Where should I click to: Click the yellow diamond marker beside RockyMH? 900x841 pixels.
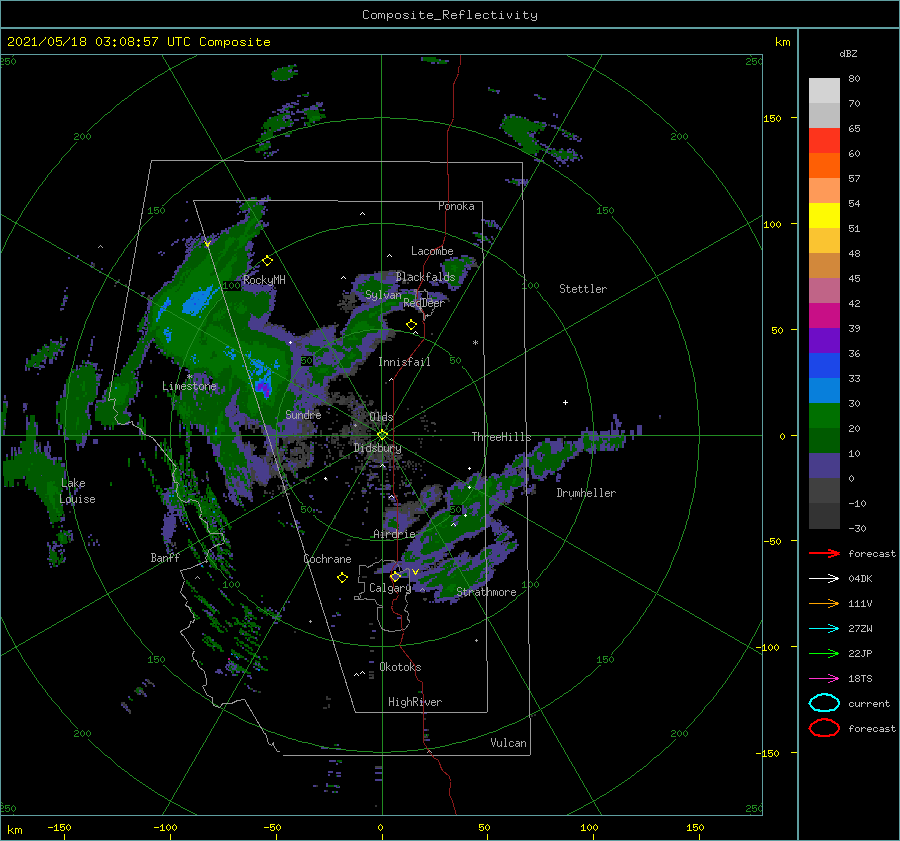pos(267,261)
